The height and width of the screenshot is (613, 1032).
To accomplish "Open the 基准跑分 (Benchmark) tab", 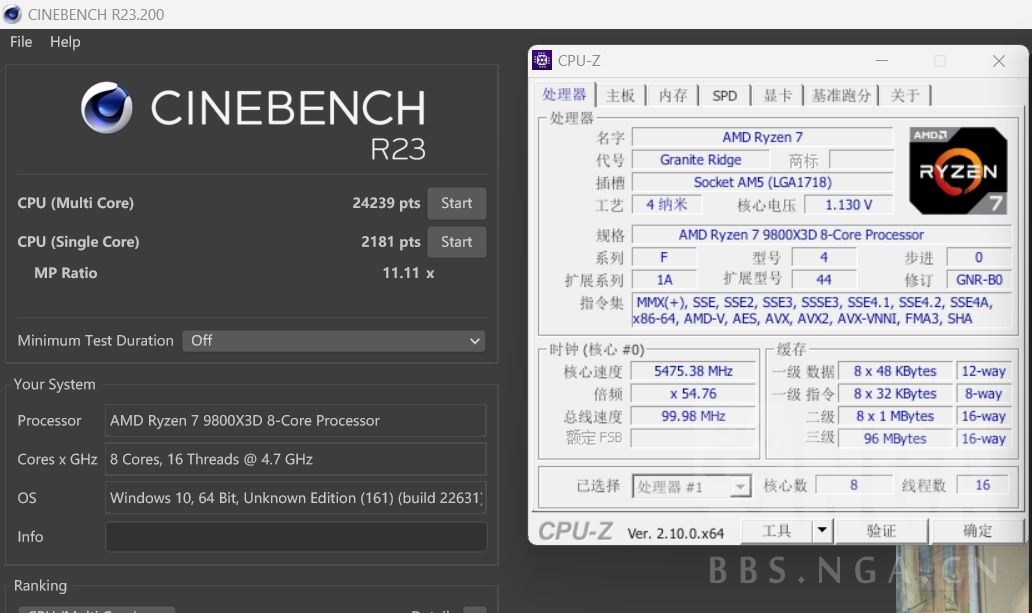I will pyautogui.click(x=843, y=95).
